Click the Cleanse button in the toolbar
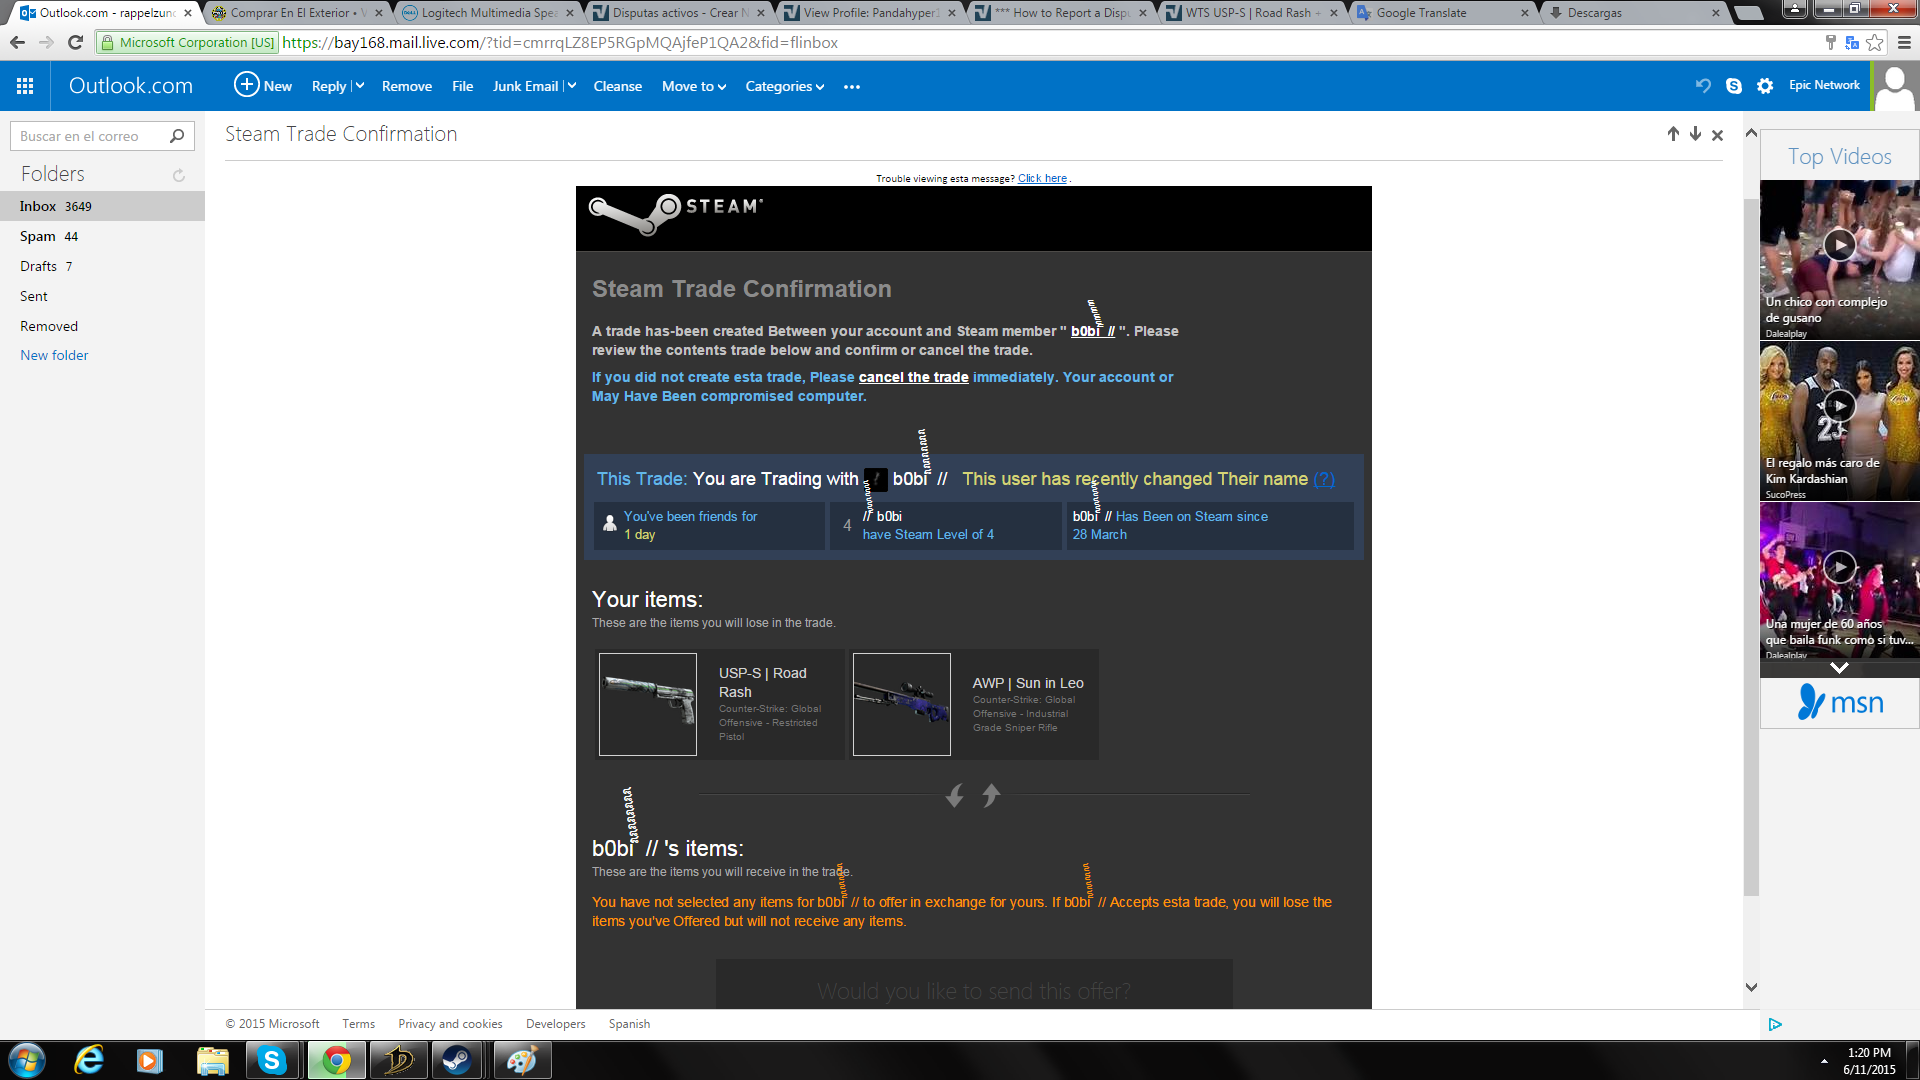The width and height of the screenshot is (1920, 1080). click(x=618, y=86)
